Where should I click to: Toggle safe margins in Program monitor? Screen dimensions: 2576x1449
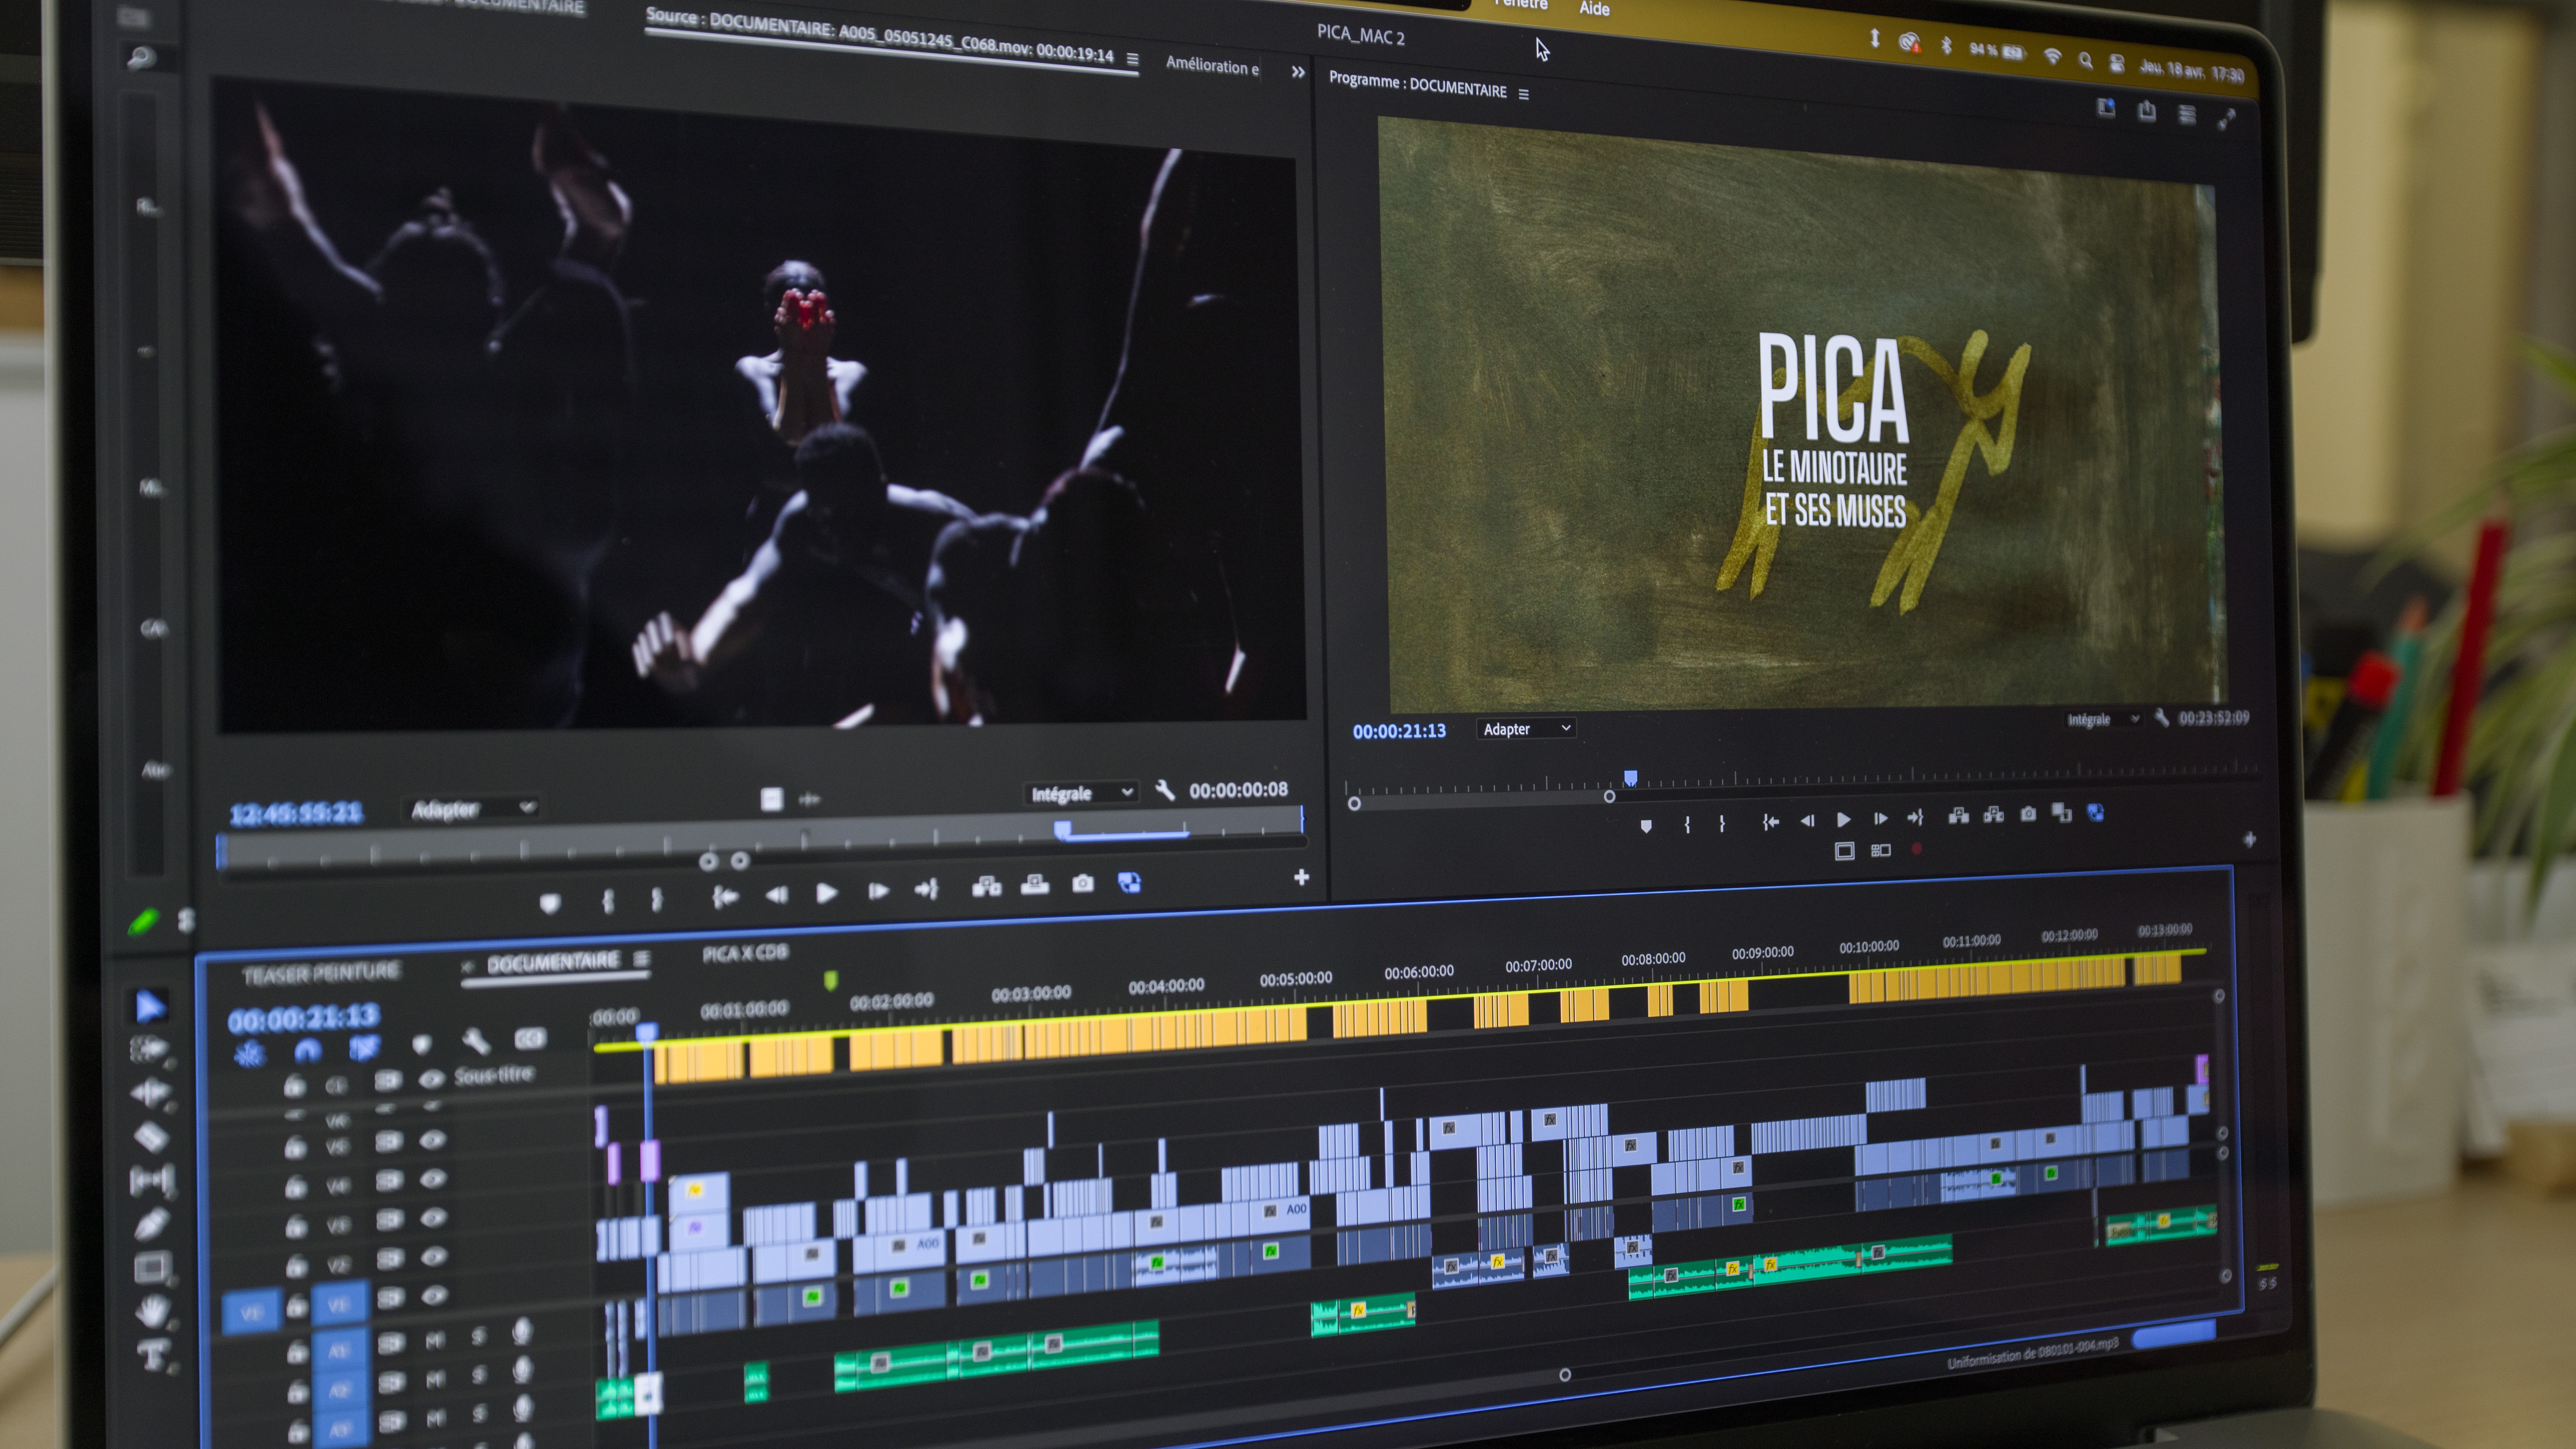(x=1845, y=851)
